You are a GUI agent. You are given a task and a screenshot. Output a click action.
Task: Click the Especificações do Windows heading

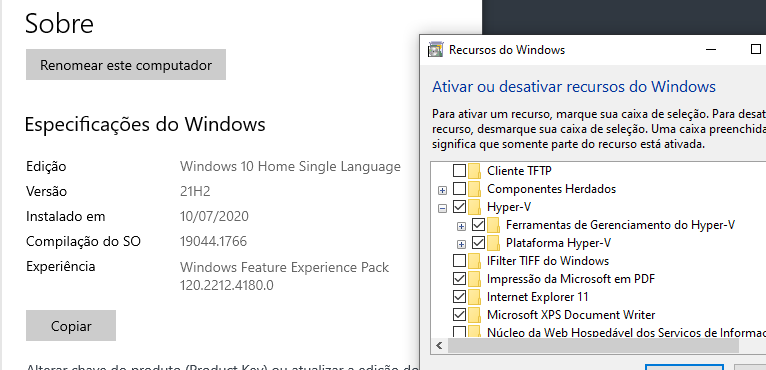point(145,124)
